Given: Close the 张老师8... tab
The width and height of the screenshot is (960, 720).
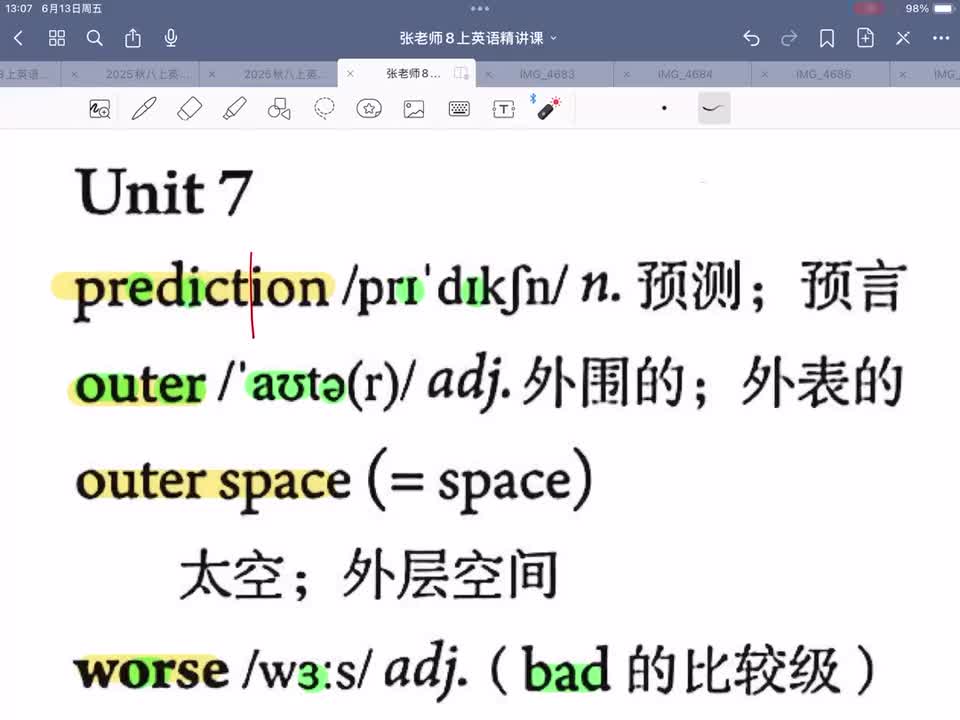Looking at the screenshot, I should 350,73.
